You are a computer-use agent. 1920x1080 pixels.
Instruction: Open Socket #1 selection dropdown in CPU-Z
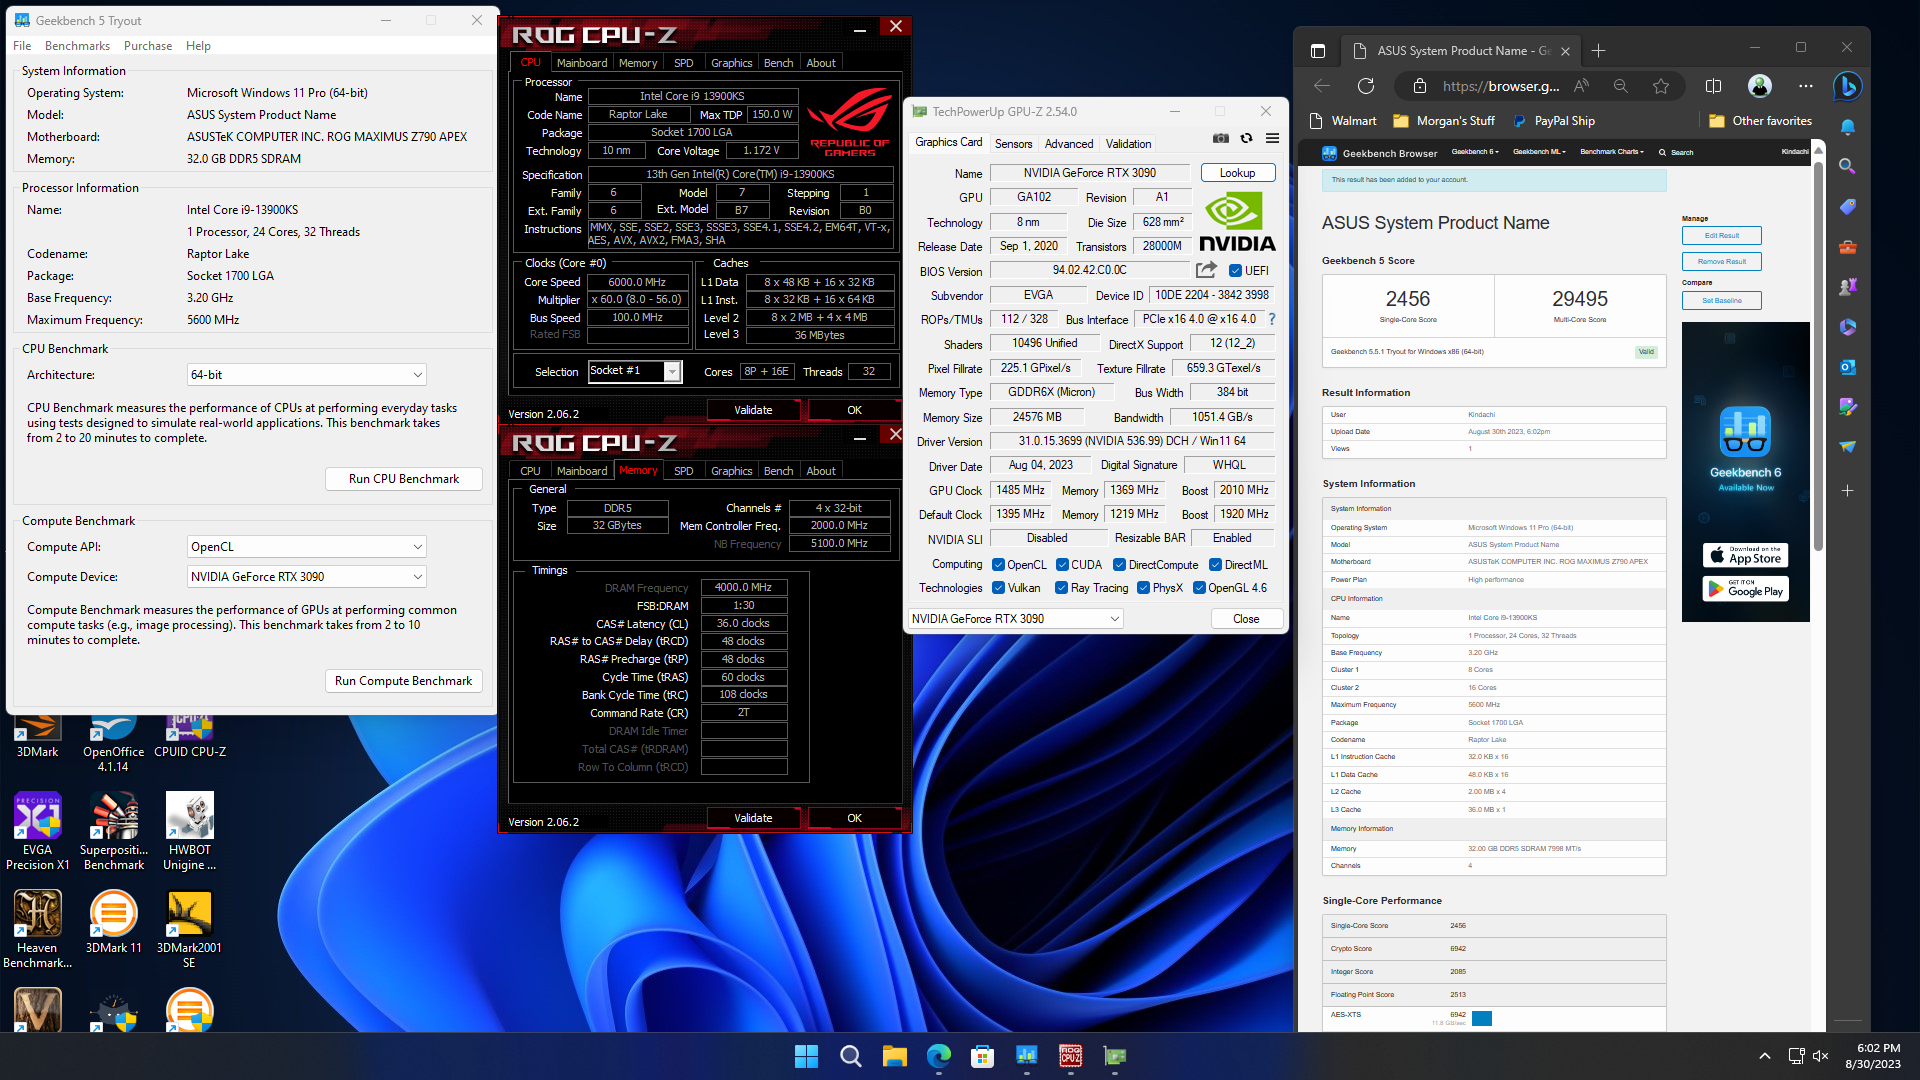point(634,371)
